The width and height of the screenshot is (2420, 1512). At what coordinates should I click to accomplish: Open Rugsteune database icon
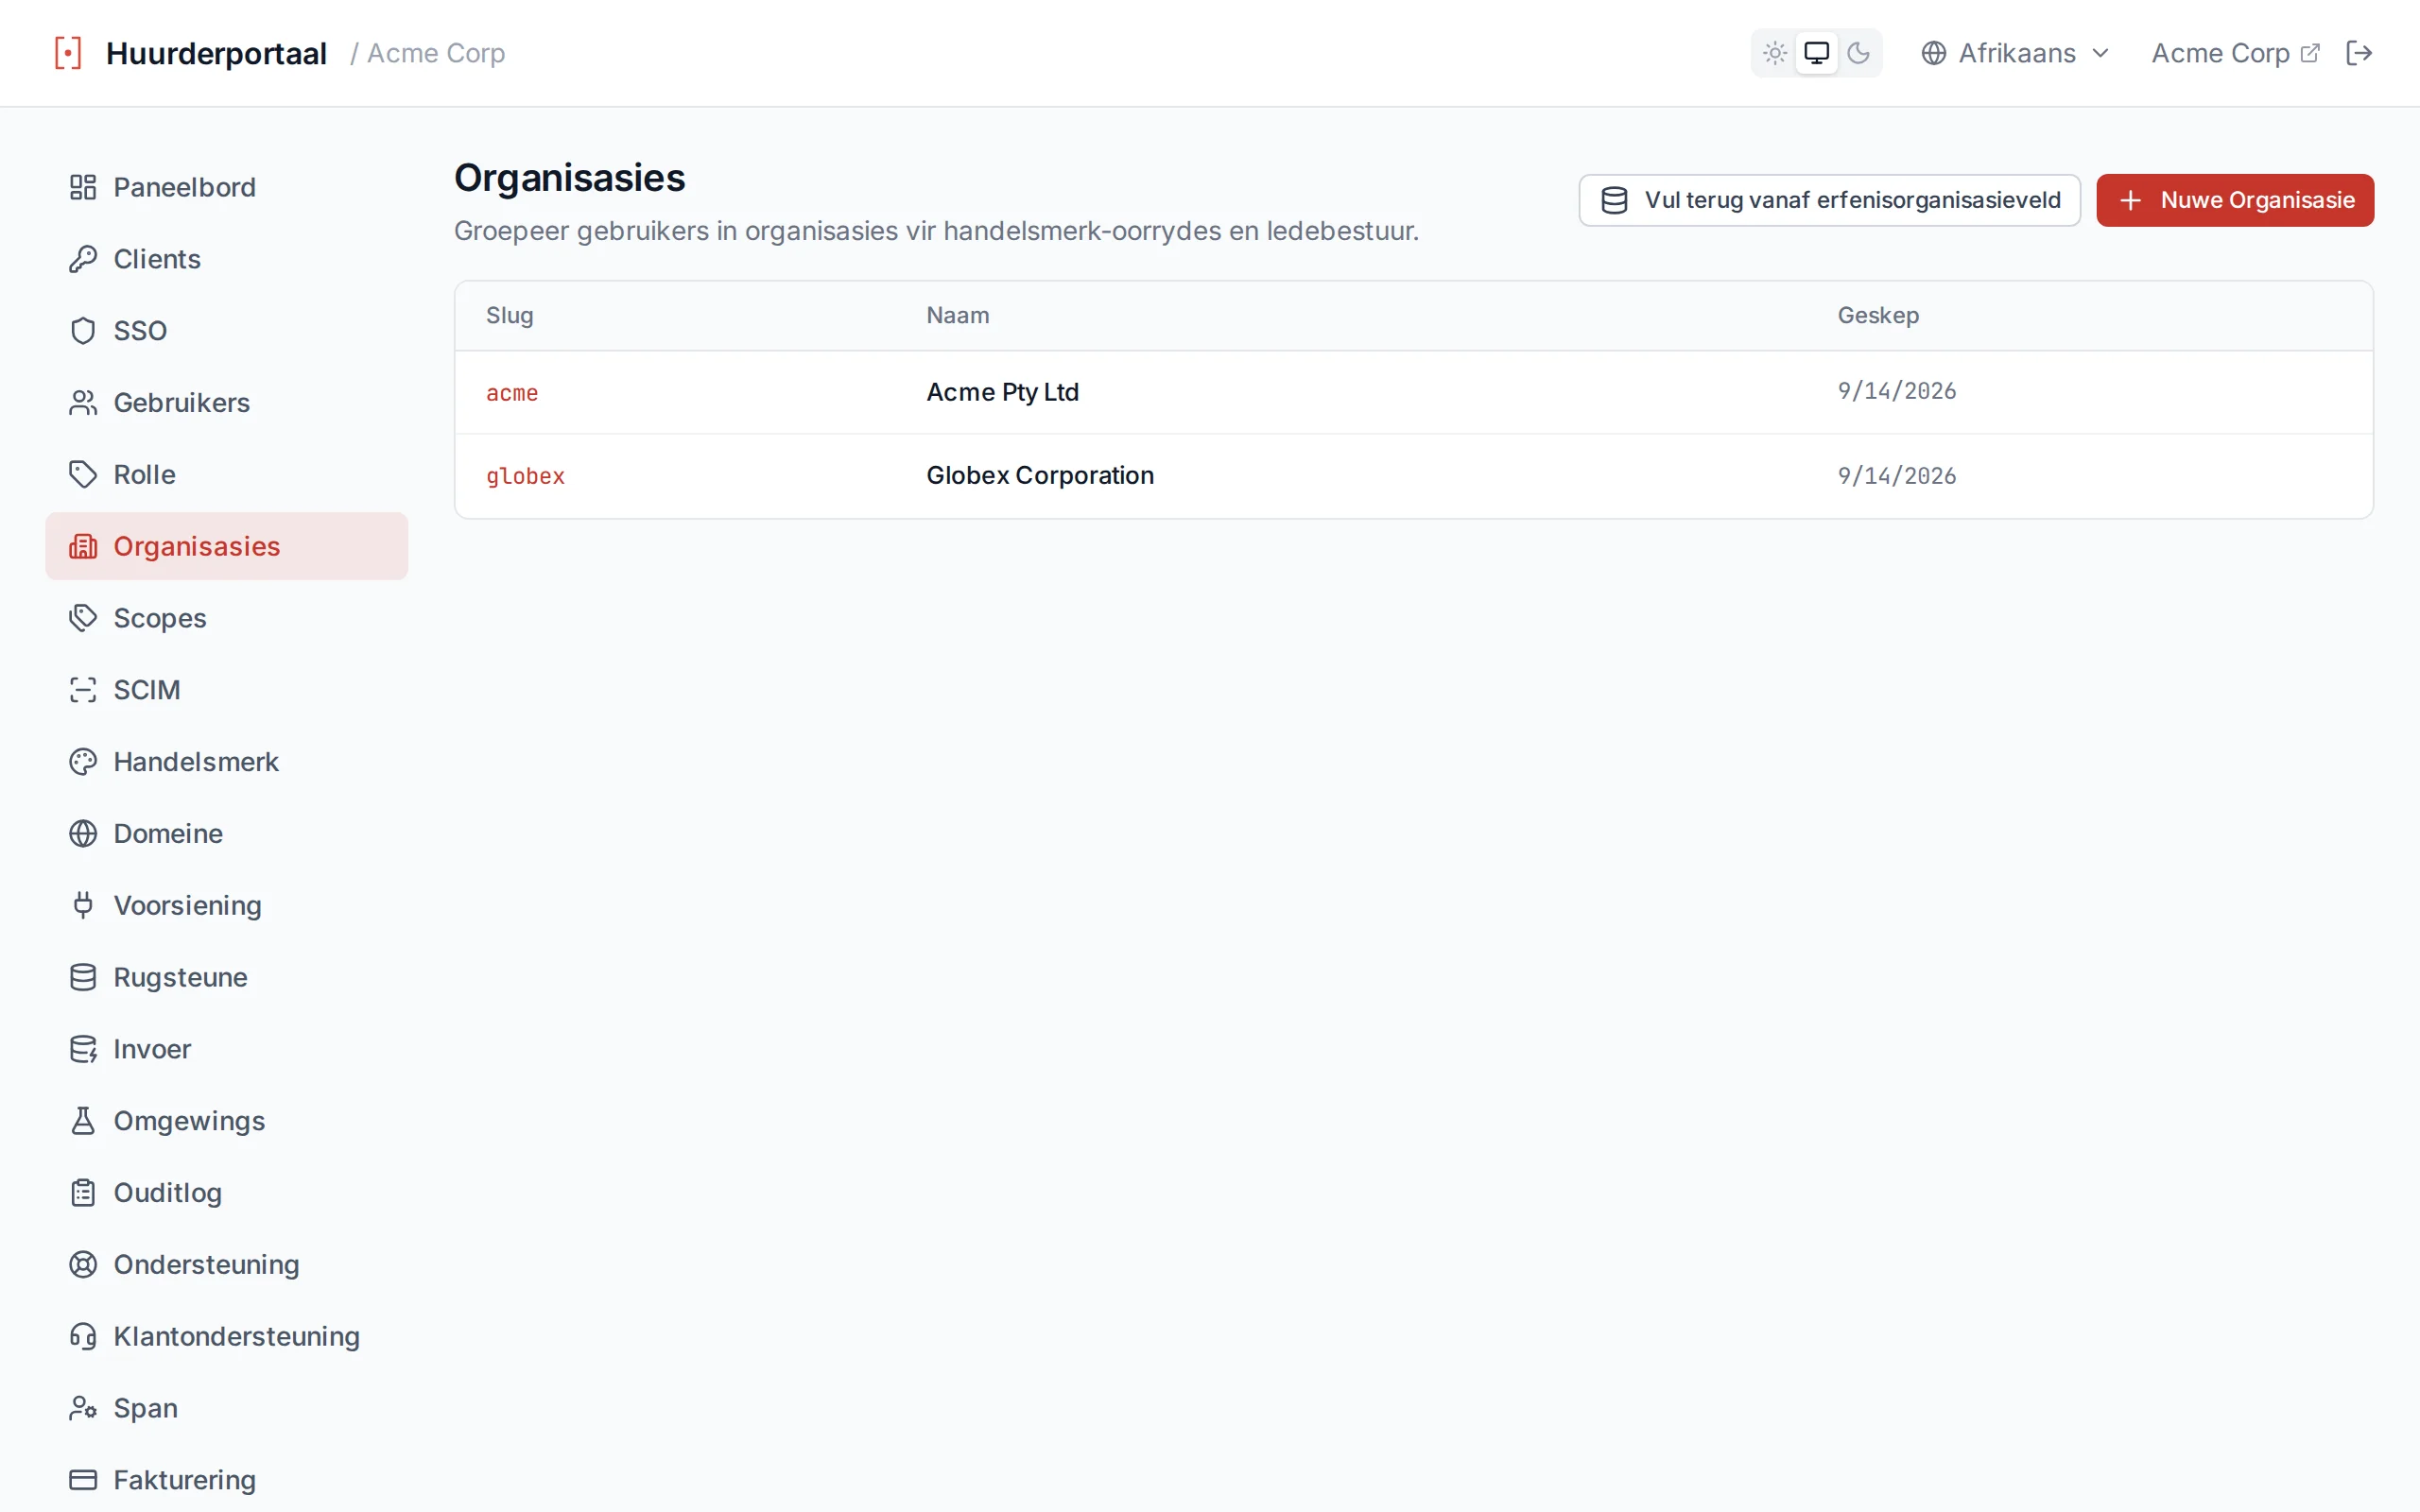pyautogui.click(x=83, y=977)
